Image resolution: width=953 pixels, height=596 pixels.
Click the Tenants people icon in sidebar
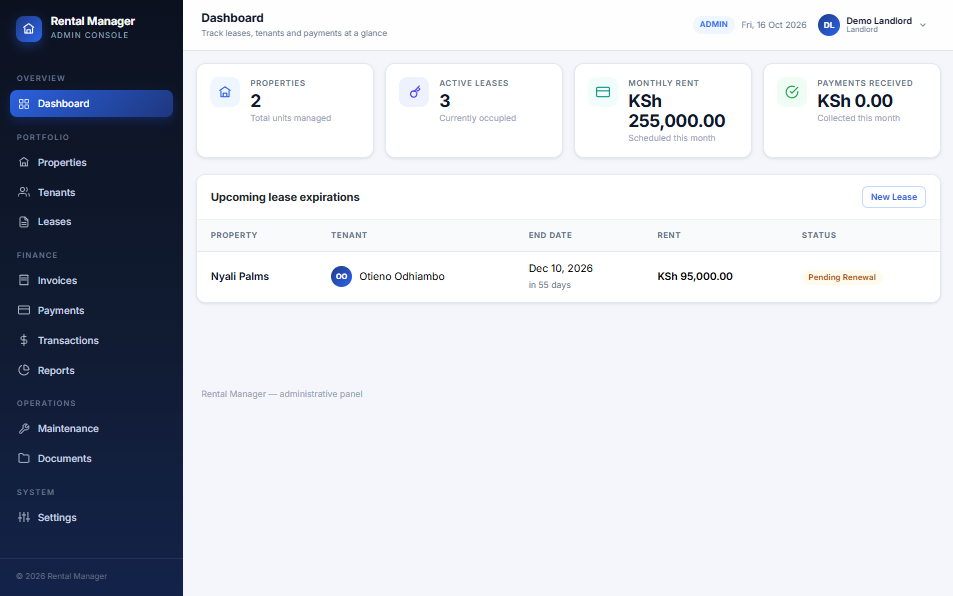24,192
